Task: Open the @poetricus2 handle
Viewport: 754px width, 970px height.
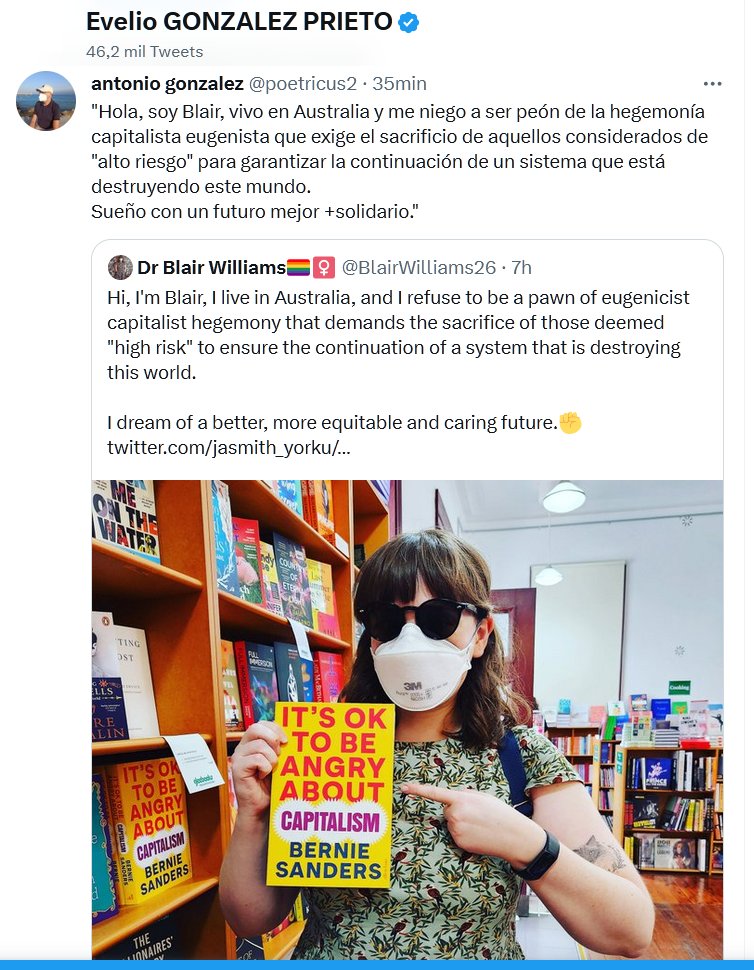Action: [x=302, y=84]
